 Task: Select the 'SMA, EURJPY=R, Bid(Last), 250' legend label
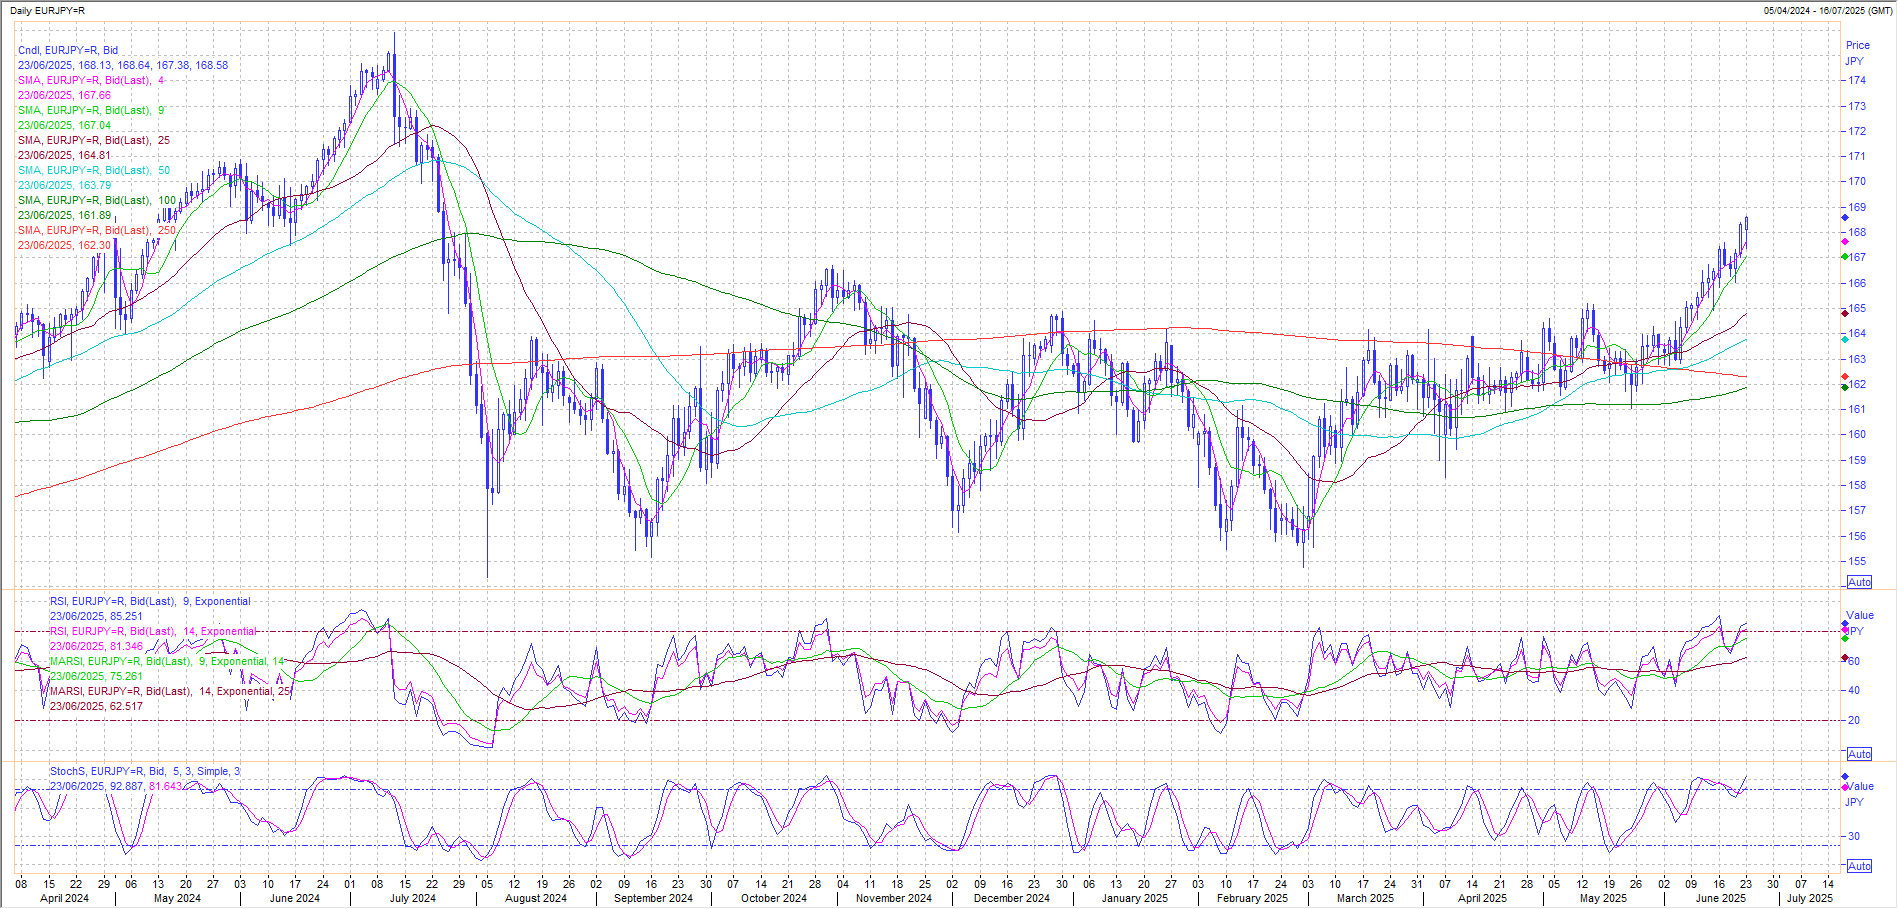97,230
